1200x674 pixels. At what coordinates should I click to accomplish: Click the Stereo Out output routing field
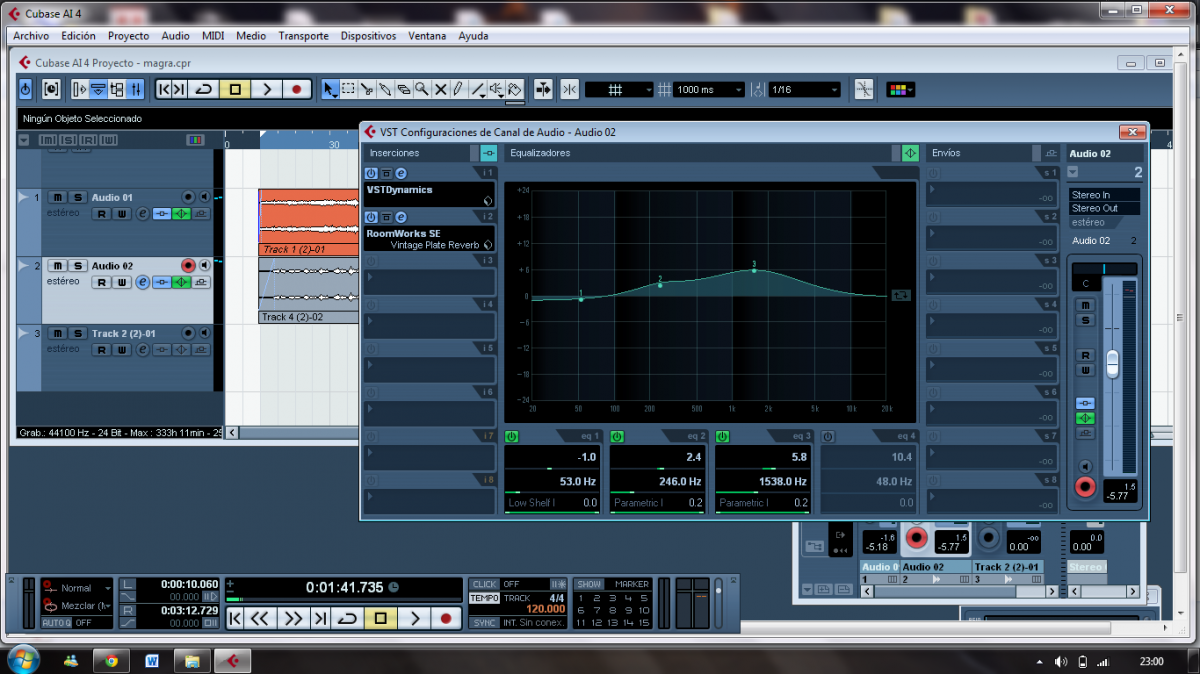pyautogui.click(x=1103, y=208)
